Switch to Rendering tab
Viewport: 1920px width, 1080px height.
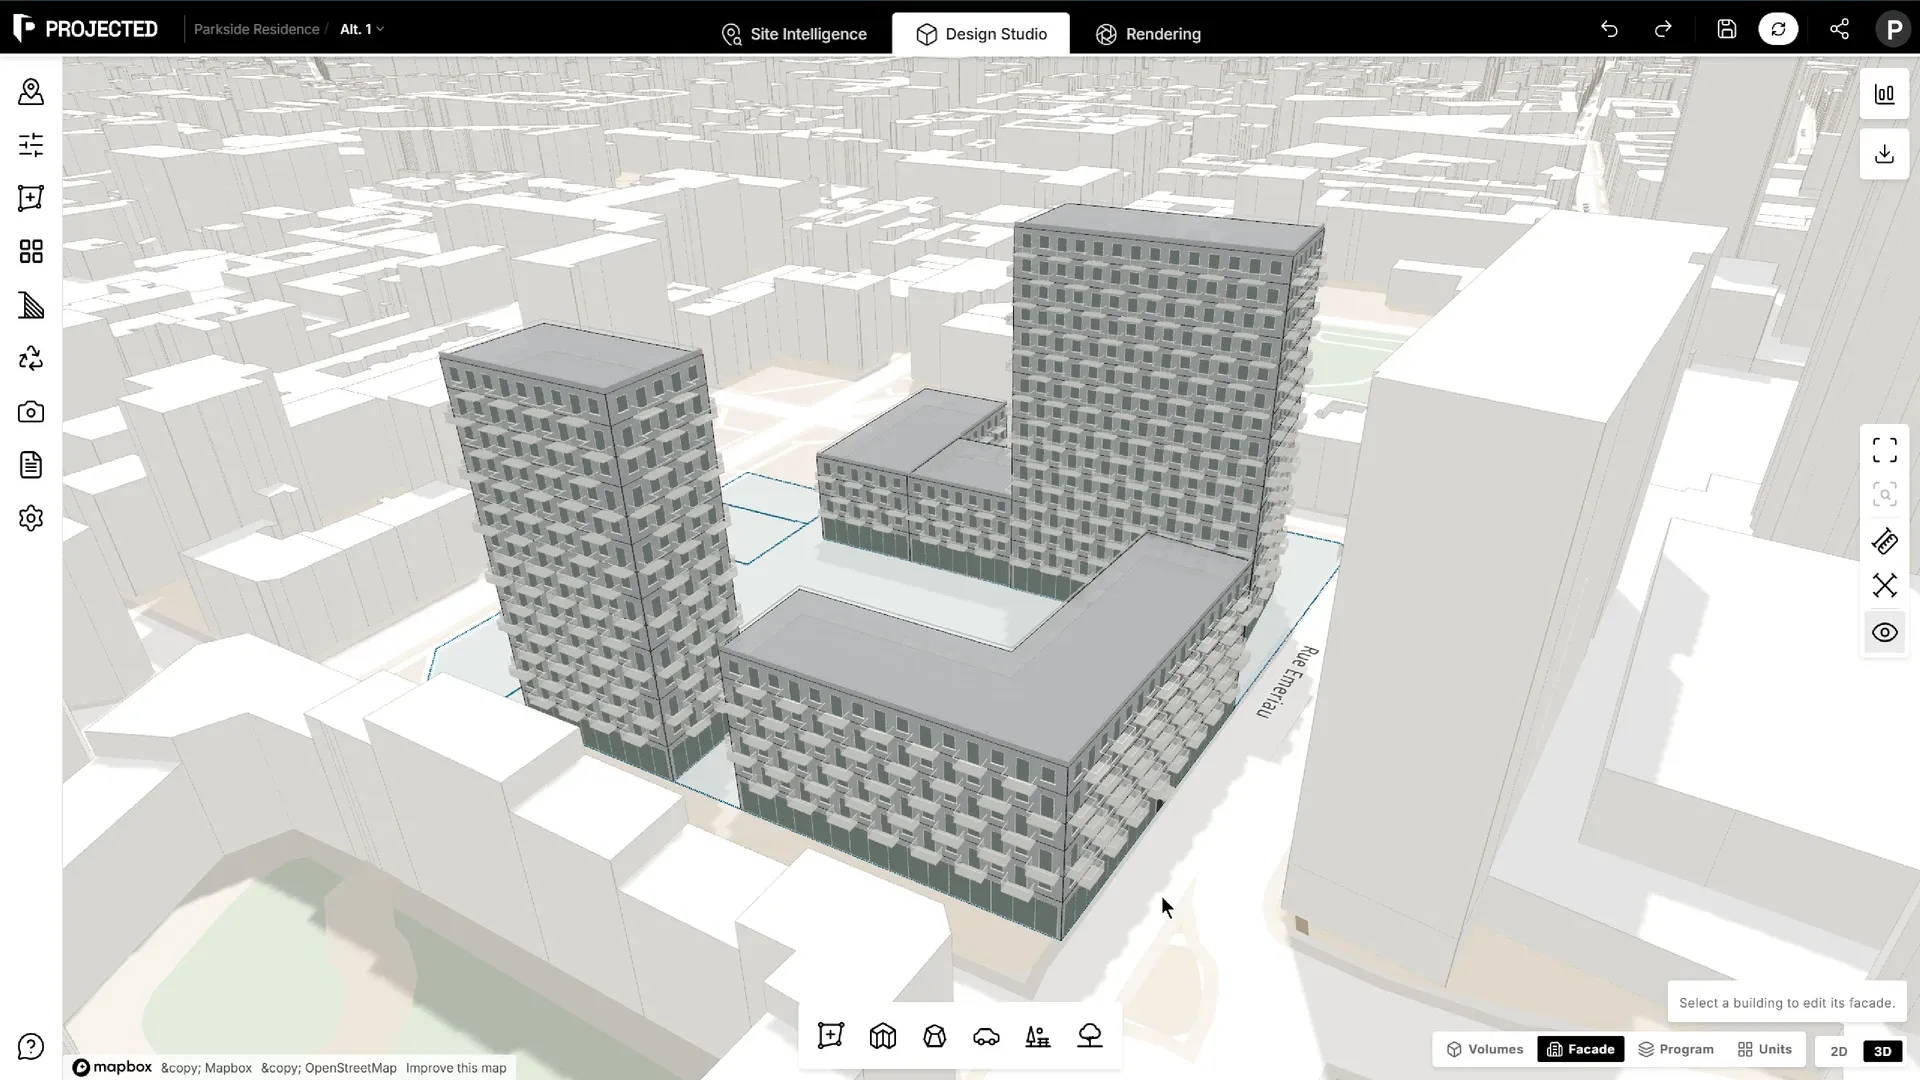[1148, 34]
